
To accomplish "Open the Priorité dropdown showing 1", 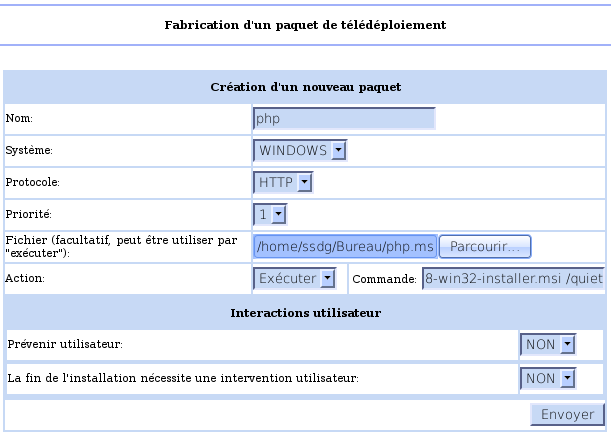I will (271, 214).
